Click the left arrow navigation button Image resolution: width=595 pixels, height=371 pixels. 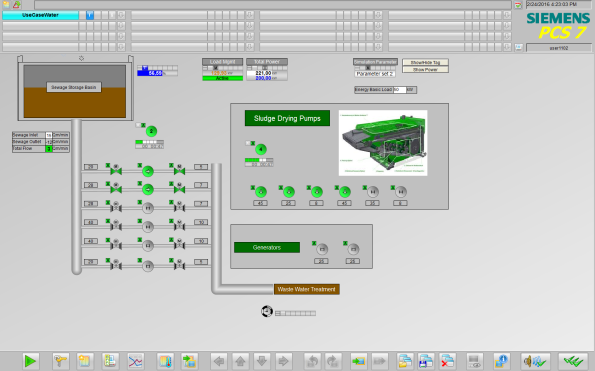pos(219,361)
